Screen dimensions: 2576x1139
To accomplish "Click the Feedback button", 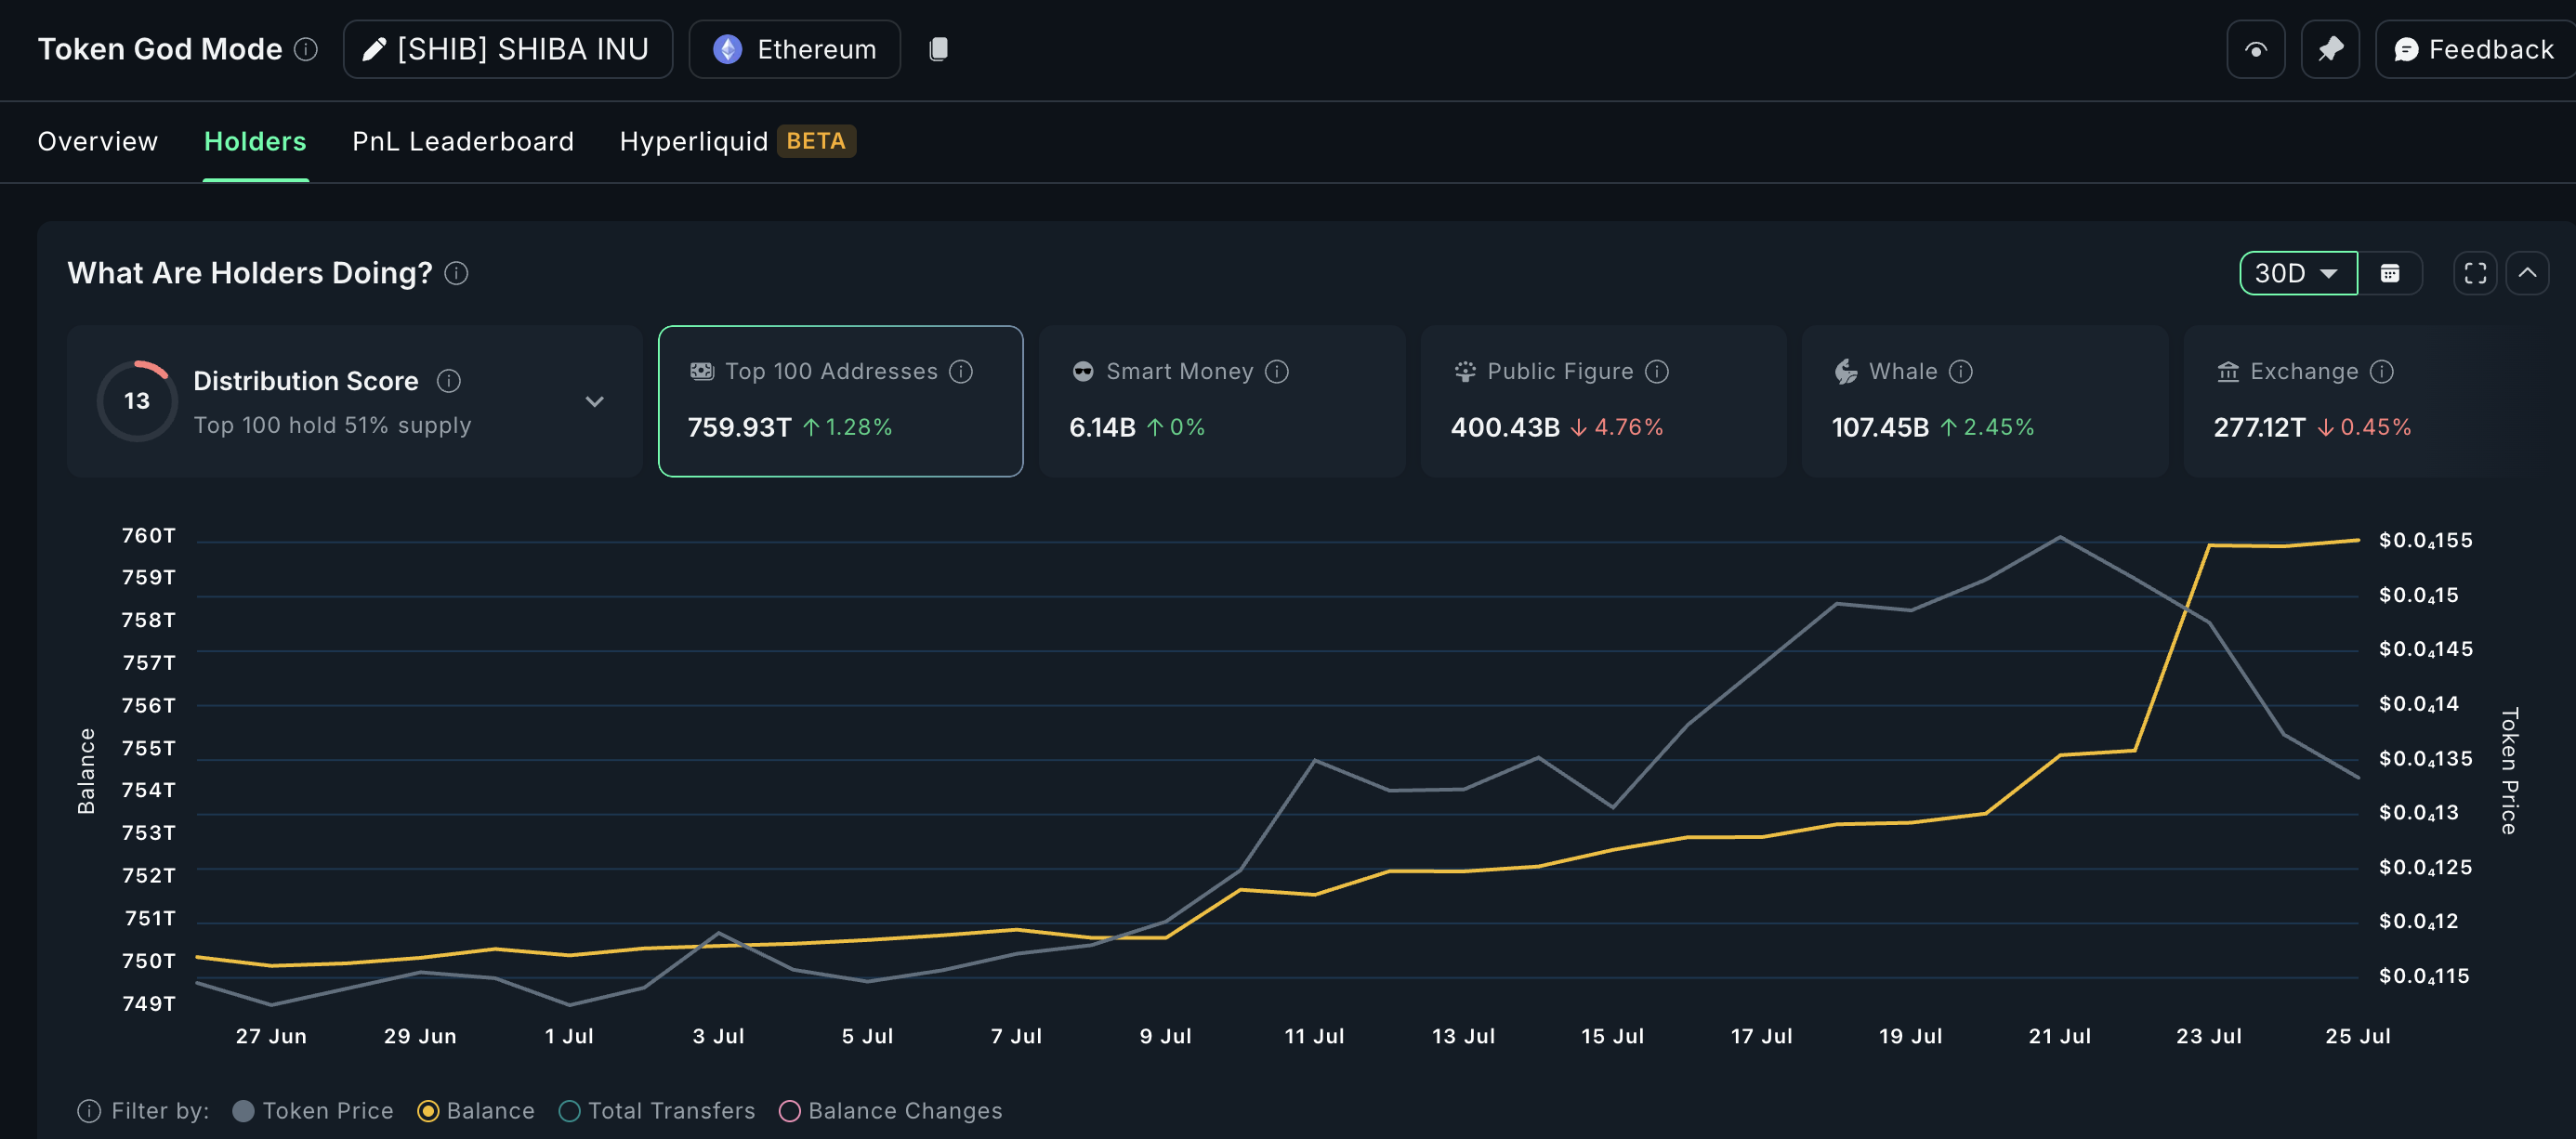I will [x=2474, y=49].
